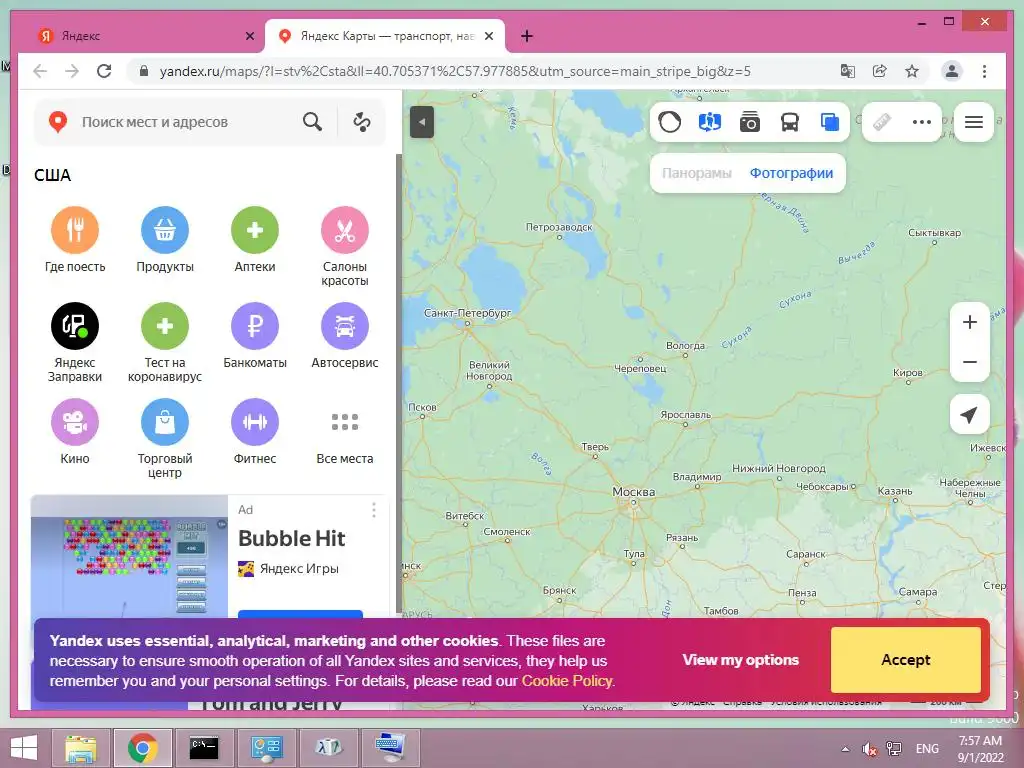1024x768 pixels.
Task: Click the left panel vertical scrollbar
Action: 399,384
